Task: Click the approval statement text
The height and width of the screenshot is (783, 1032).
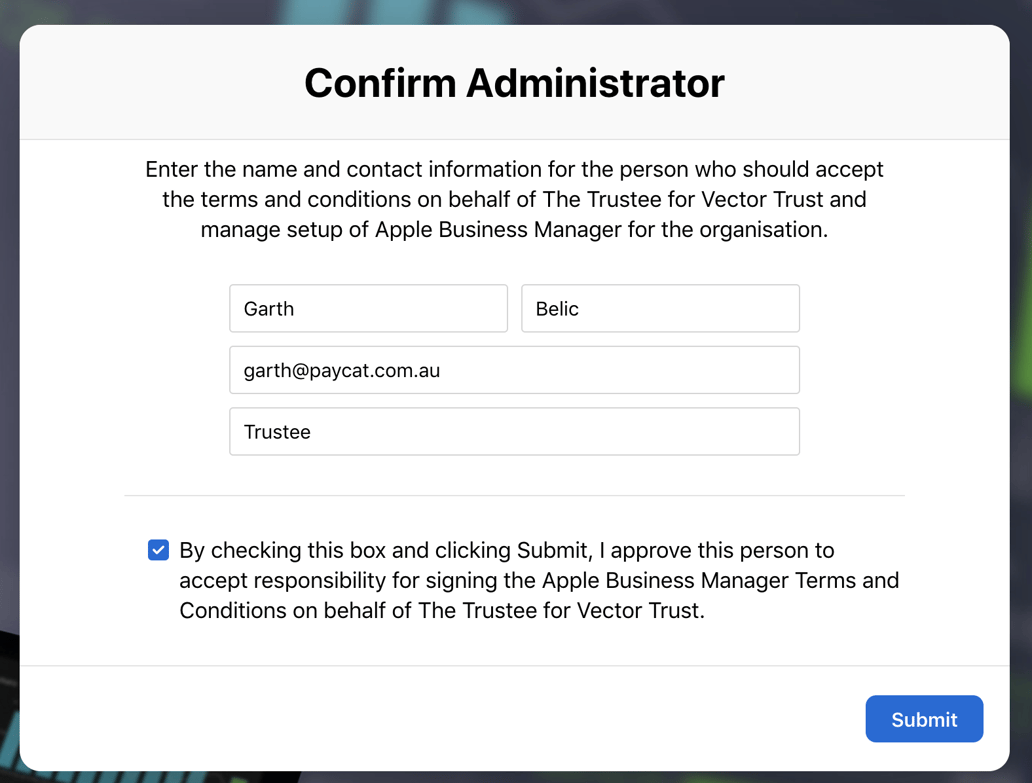Action: (538, 580)
